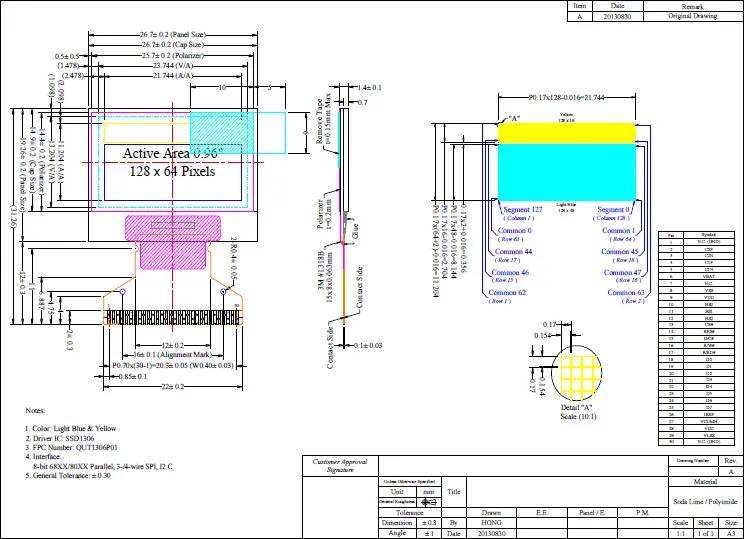744x539 pixels.
Task: Click the "26.7± 0.2 (Cap Size)" dimension label
Action: (173, 45)
